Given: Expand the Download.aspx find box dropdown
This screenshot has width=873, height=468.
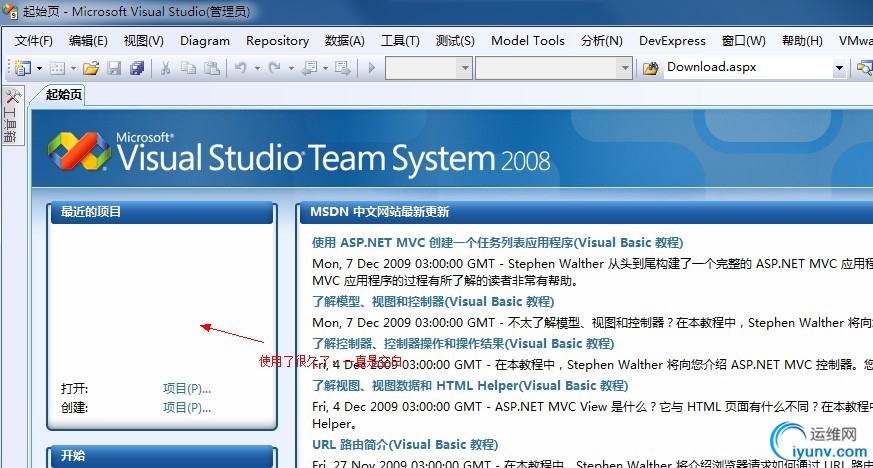Looking at the screenshot, I should (839, 68).
